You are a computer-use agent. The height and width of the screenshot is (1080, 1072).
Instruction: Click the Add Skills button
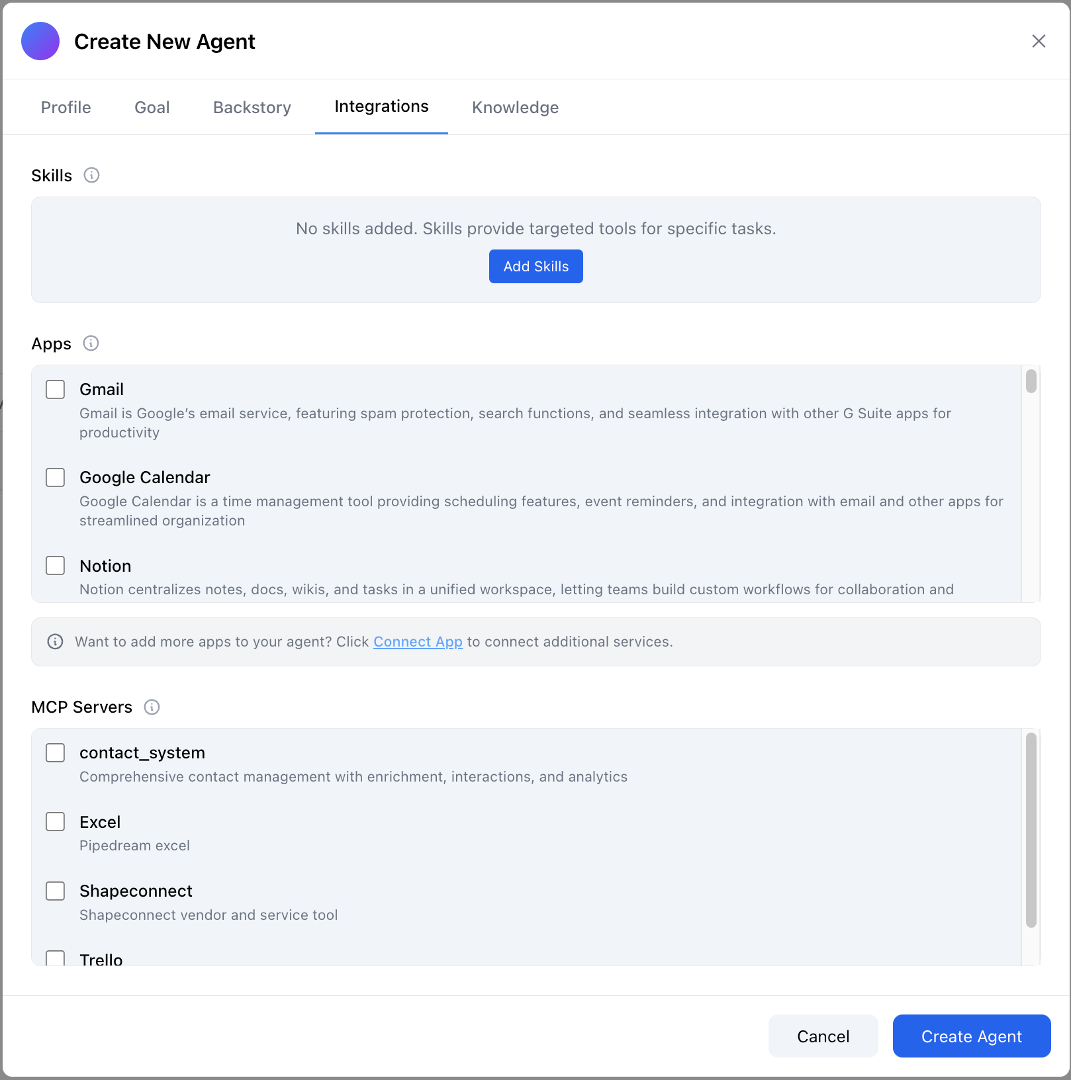(536, 266)
